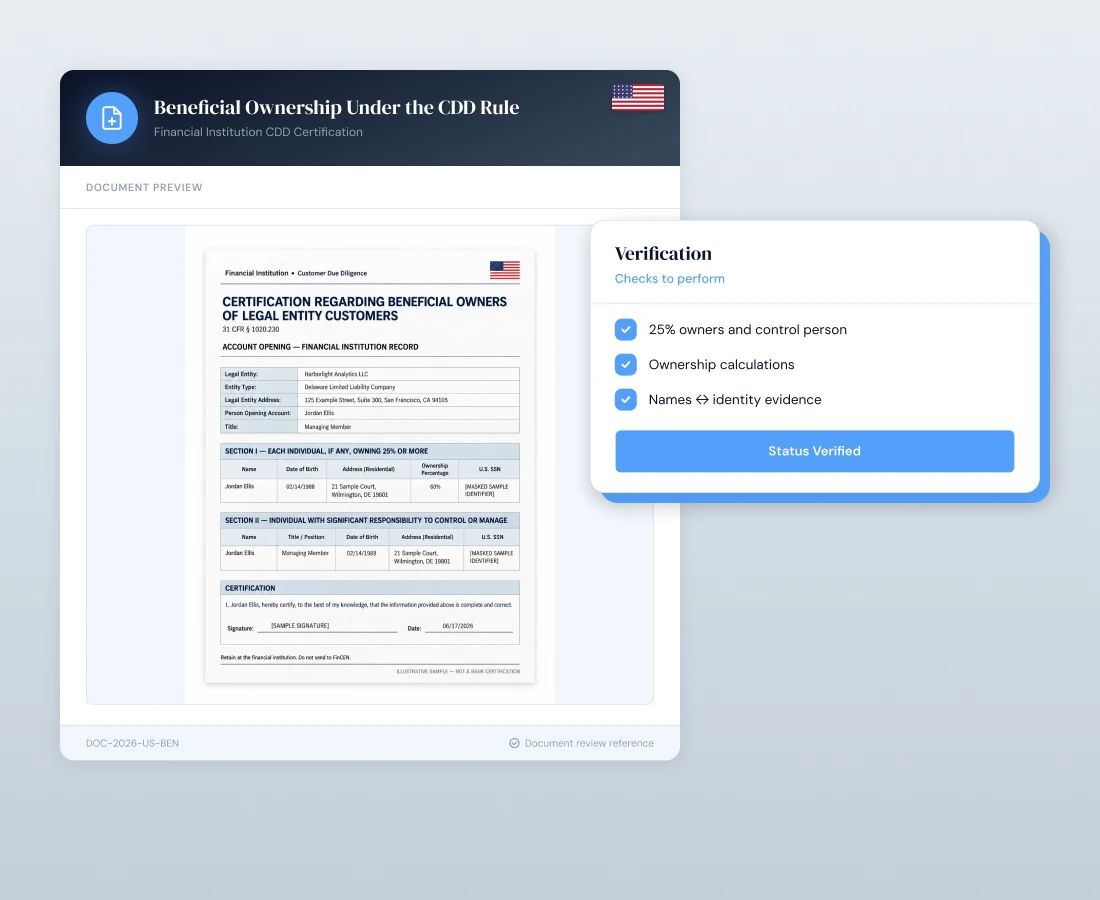
Task: Click the Status Verified button
Action: 814,451
